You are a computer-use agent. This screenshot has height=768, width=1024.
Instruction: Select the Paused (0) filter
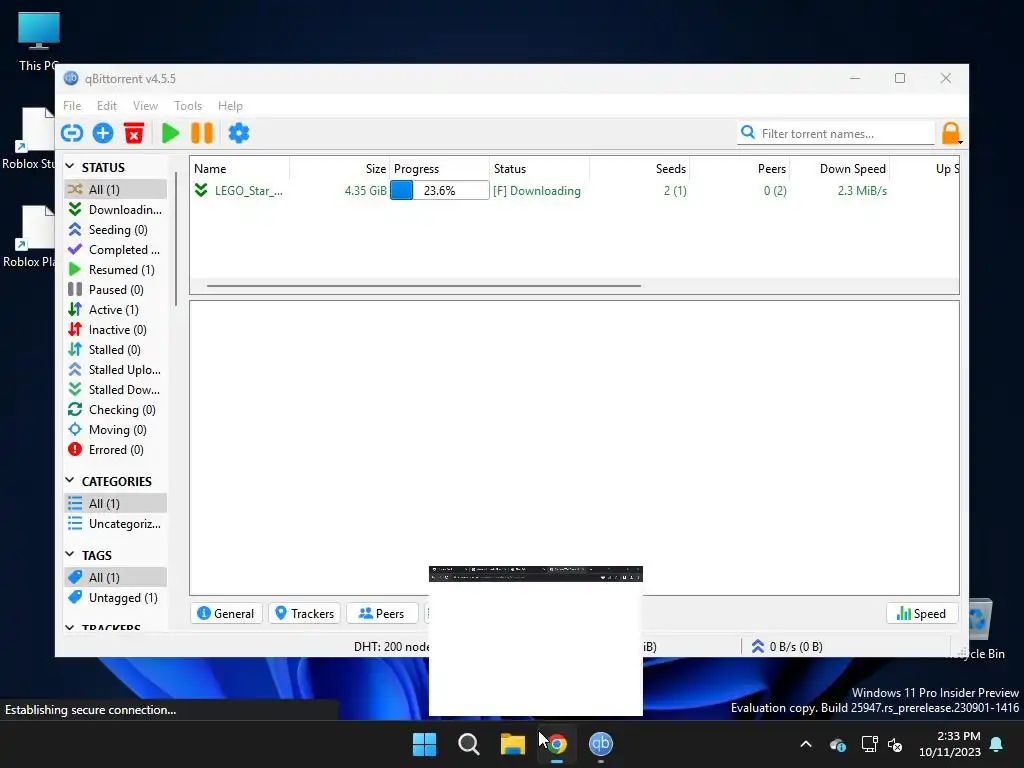(x=116, y=290)
